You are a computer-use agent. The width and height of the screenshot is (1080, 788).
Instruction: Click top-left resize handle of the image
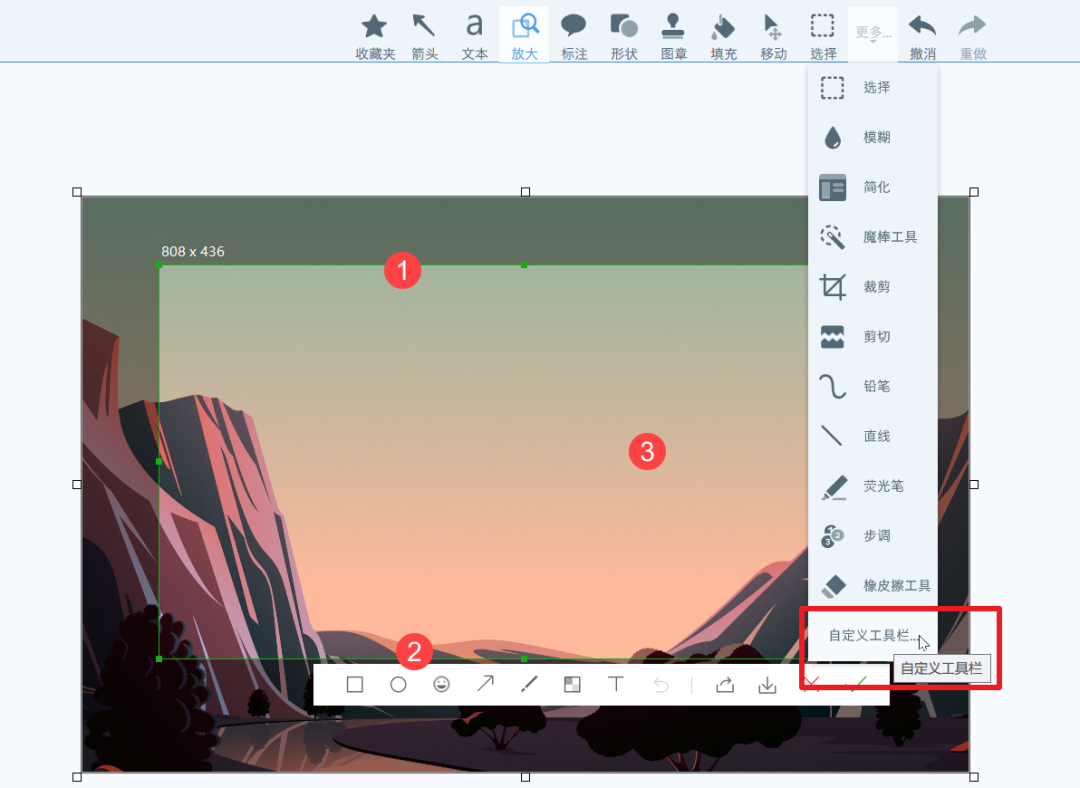point(77,192)
